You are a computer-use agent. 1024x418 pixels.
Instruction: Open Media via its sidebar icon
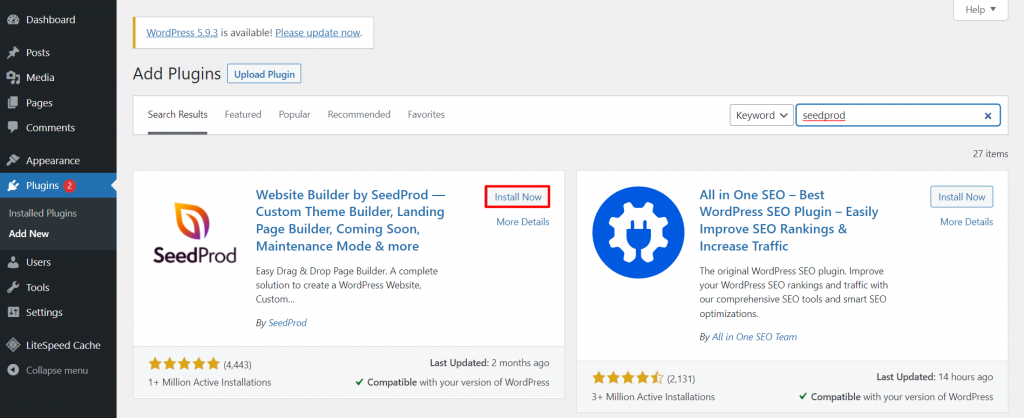pyautogui.click(x=12, y=77)
